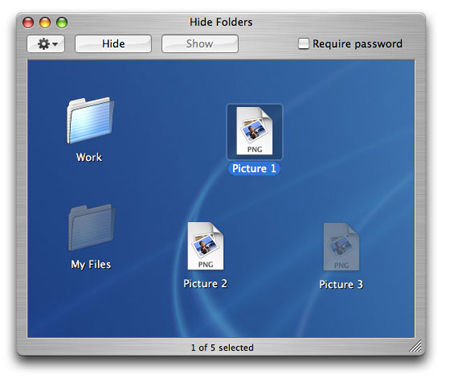
Task: Click the 'Picture 3' file name label
Action: 341,284
